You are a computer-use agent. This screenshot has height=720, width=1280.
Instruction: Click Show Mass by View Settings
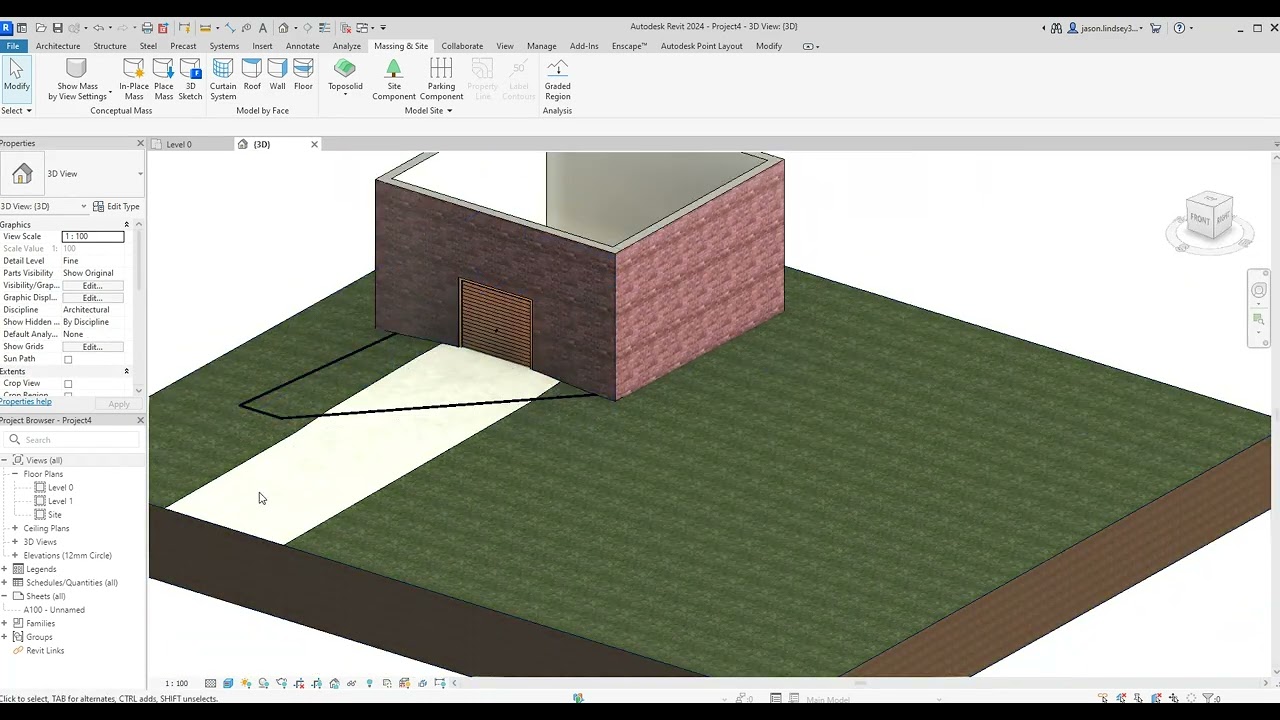click(77, 78)
